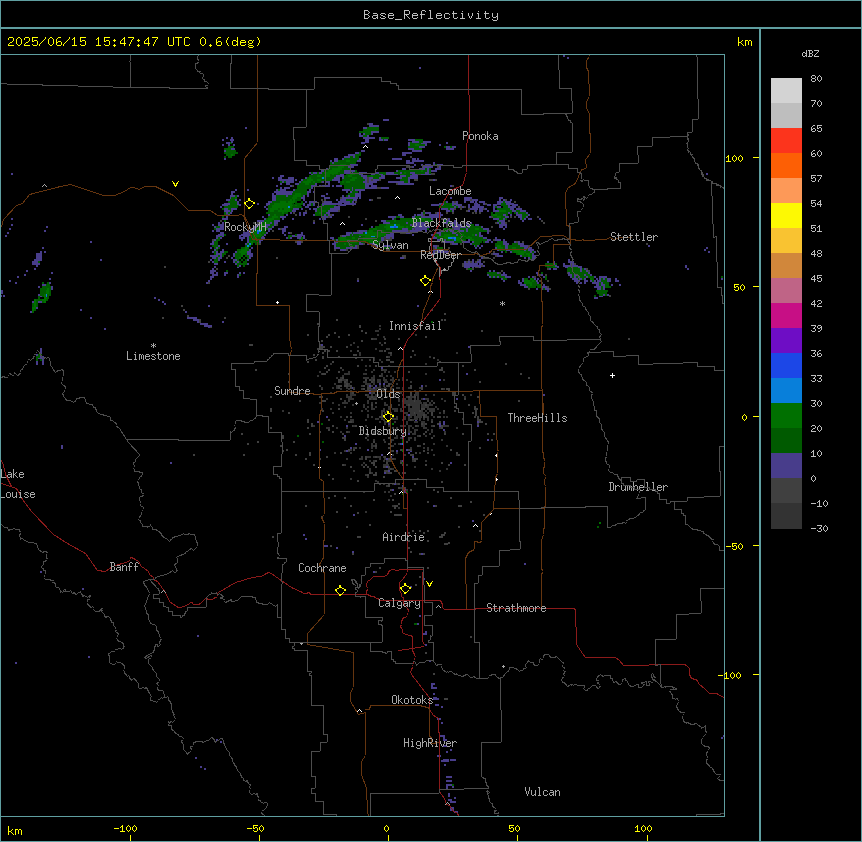Screen dimensions: 862x842
Task: Click the Sundre town label
Action: 292,391
